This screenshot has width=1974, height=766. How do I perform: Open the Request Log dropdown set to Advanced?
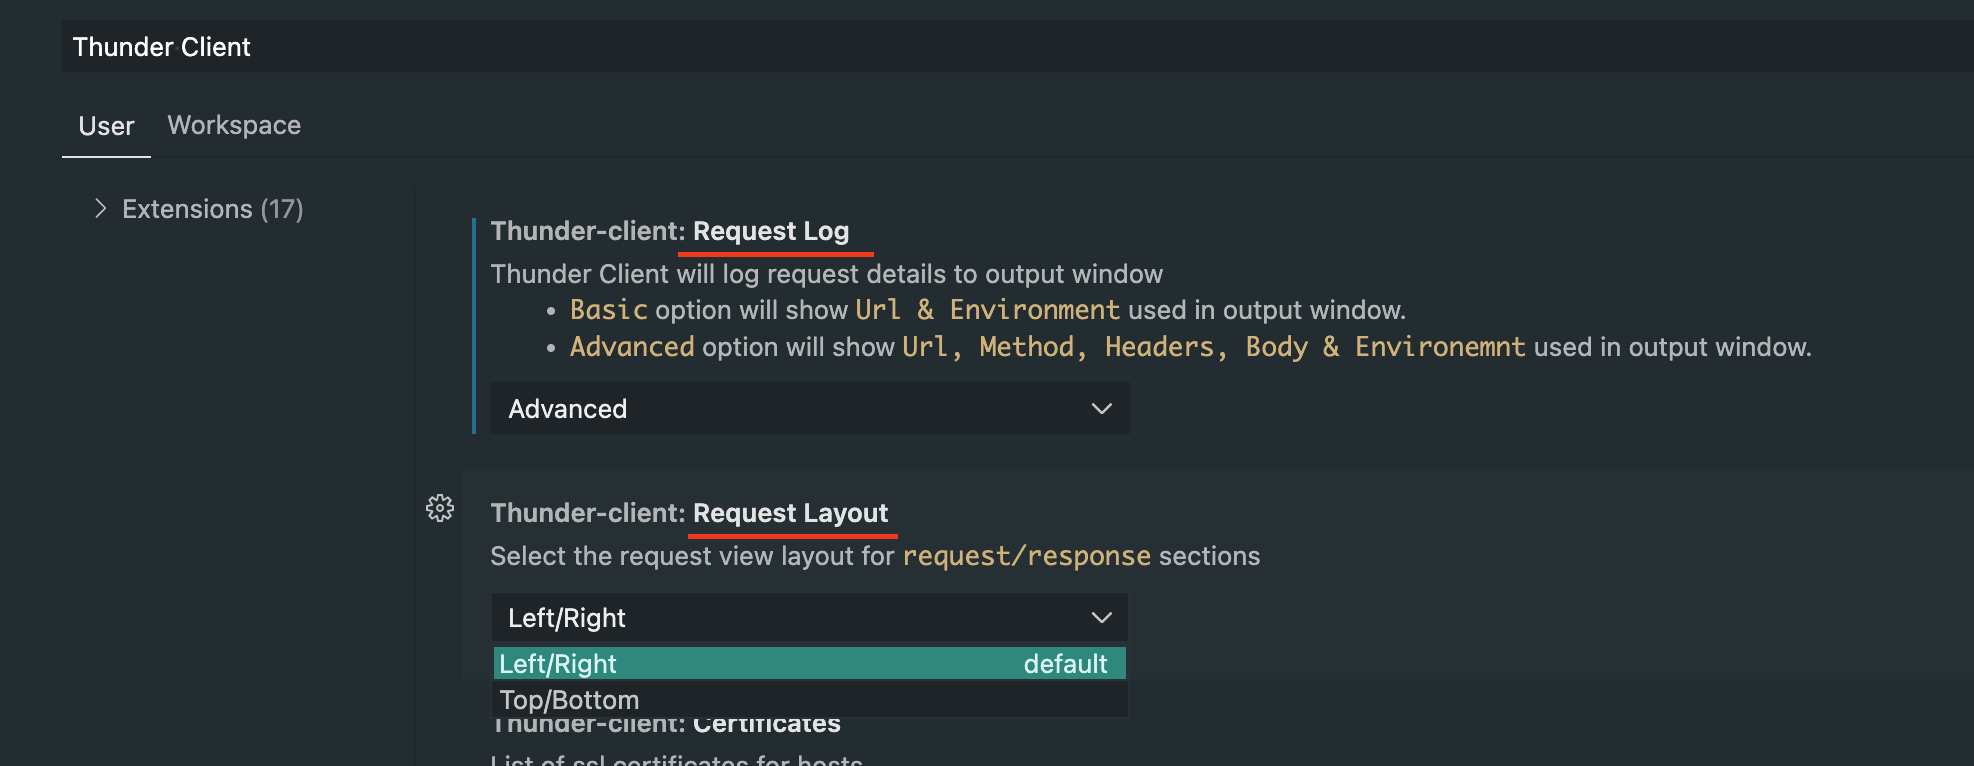click(808, 408)
